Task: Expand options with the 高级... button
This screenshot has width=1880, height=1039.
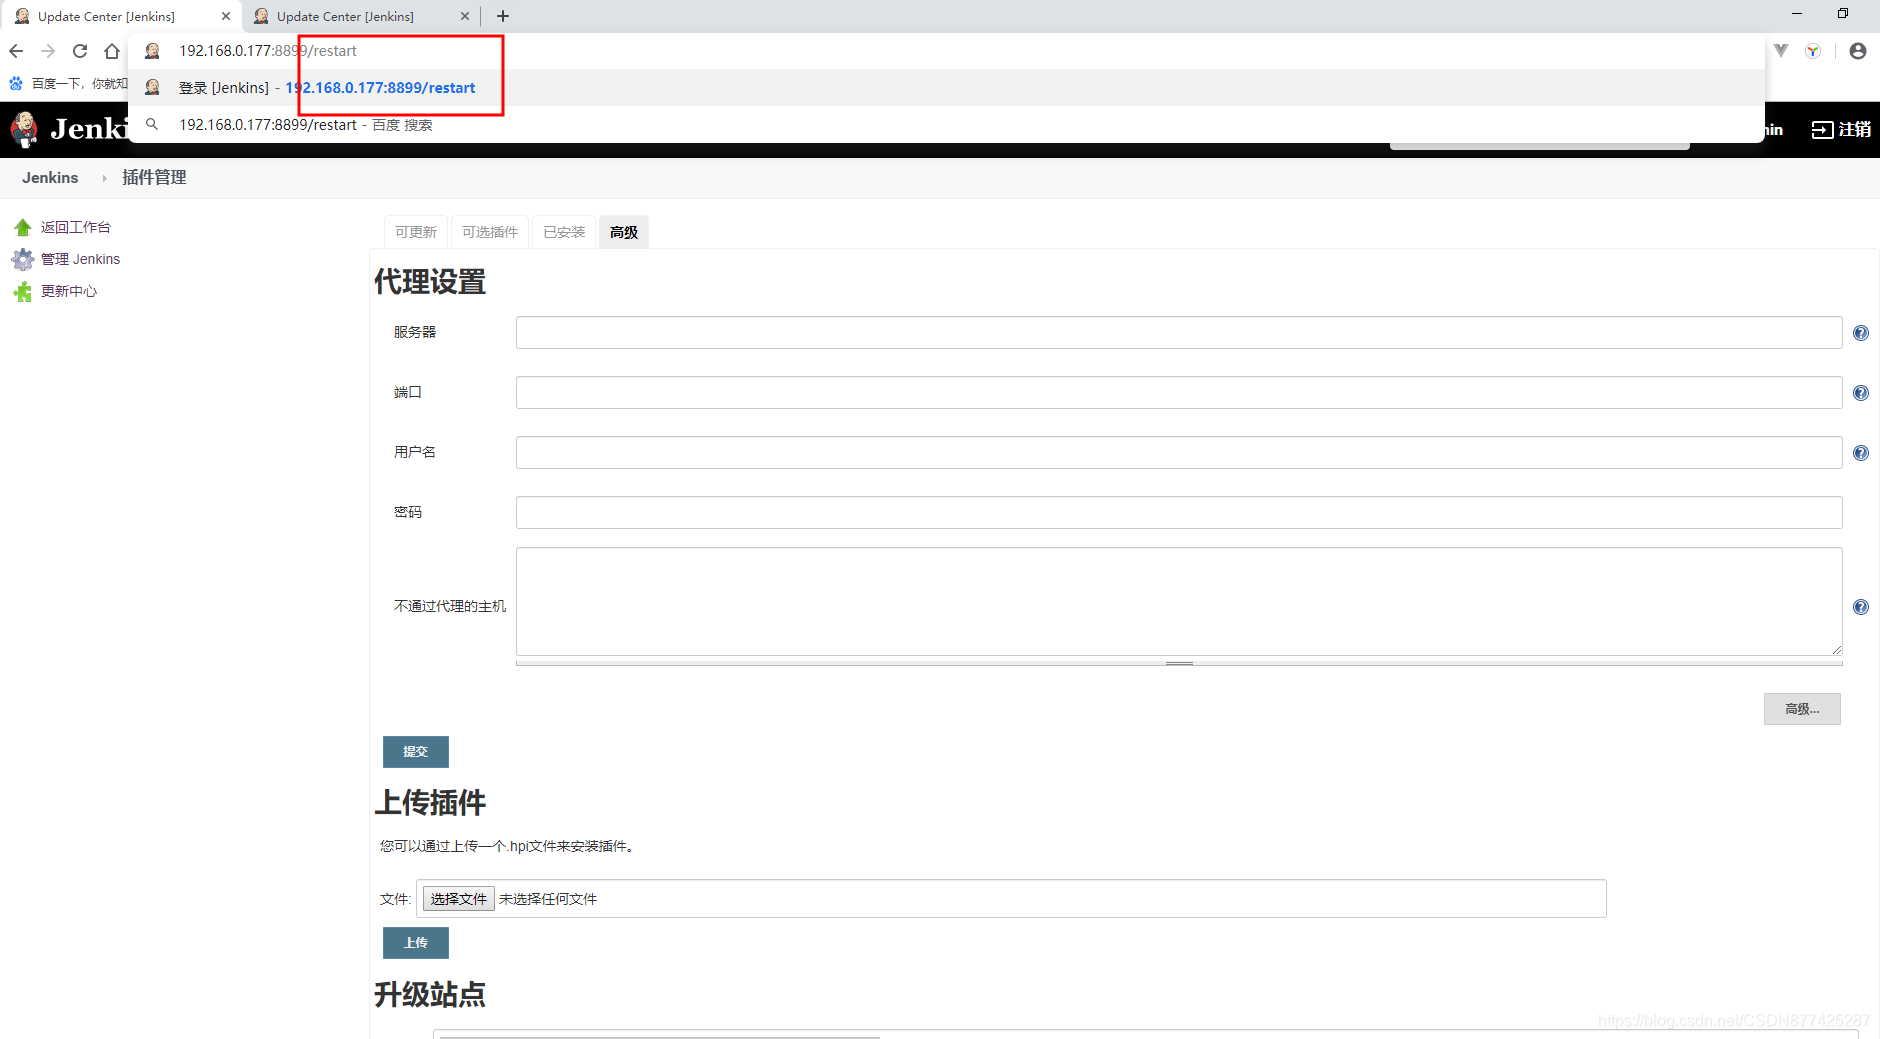Action: 1802,709
